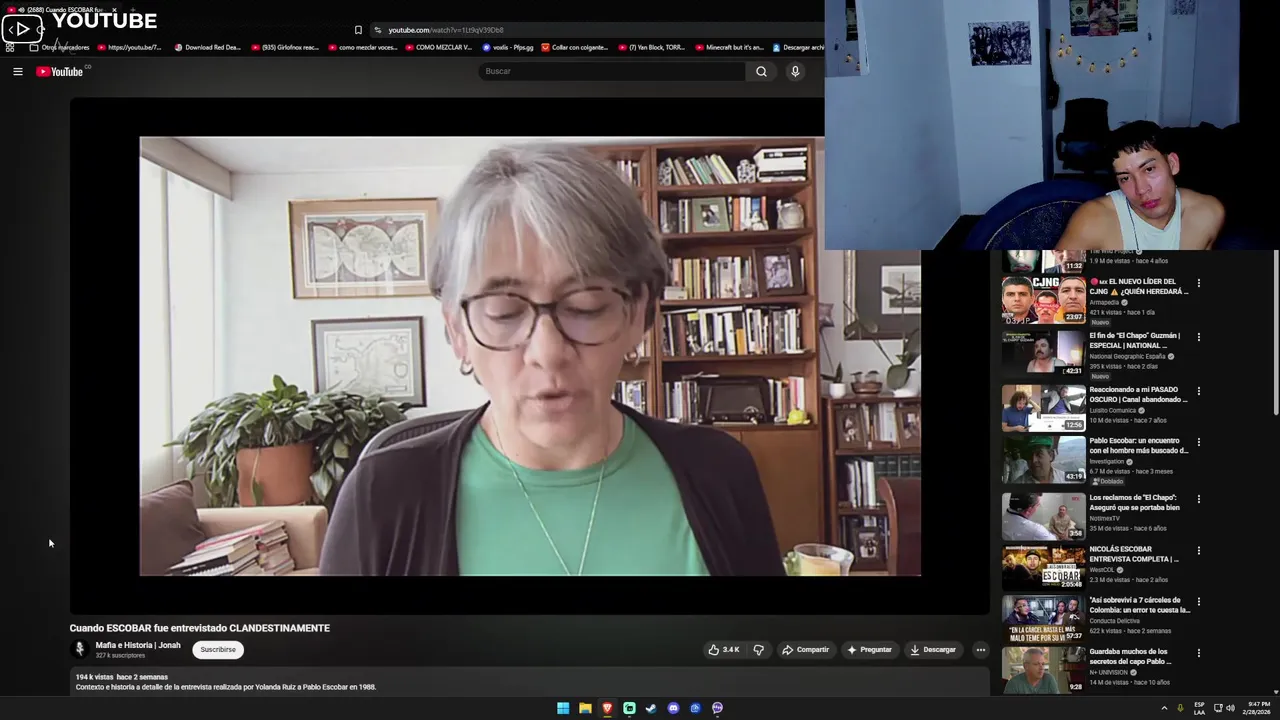Select video title Cuando ESCOBAR fue entrevistado

[199, 628]
